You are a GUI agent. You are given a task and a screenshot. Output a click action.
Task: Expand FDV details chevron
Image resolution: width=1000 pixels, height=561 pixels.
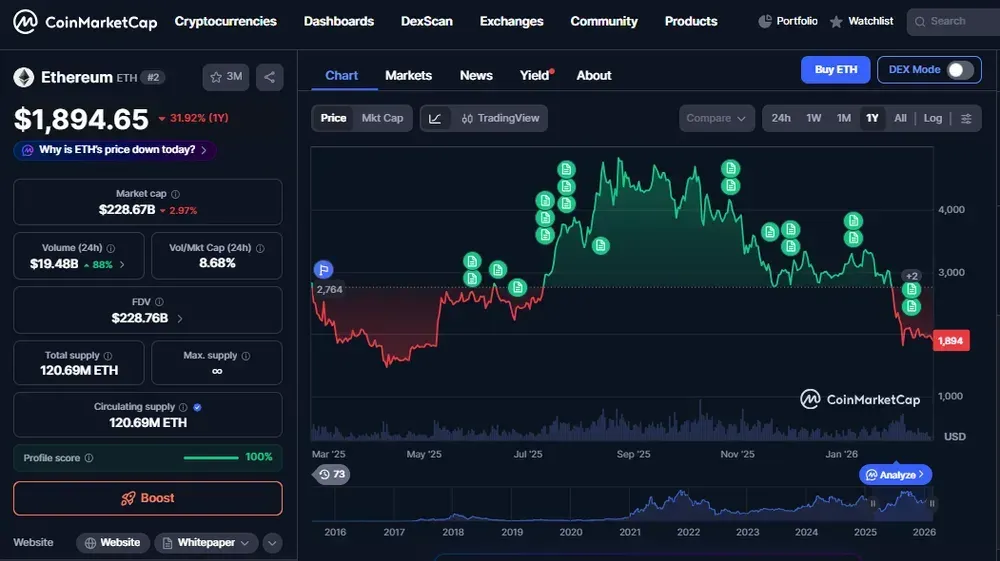tap(180, 318)
